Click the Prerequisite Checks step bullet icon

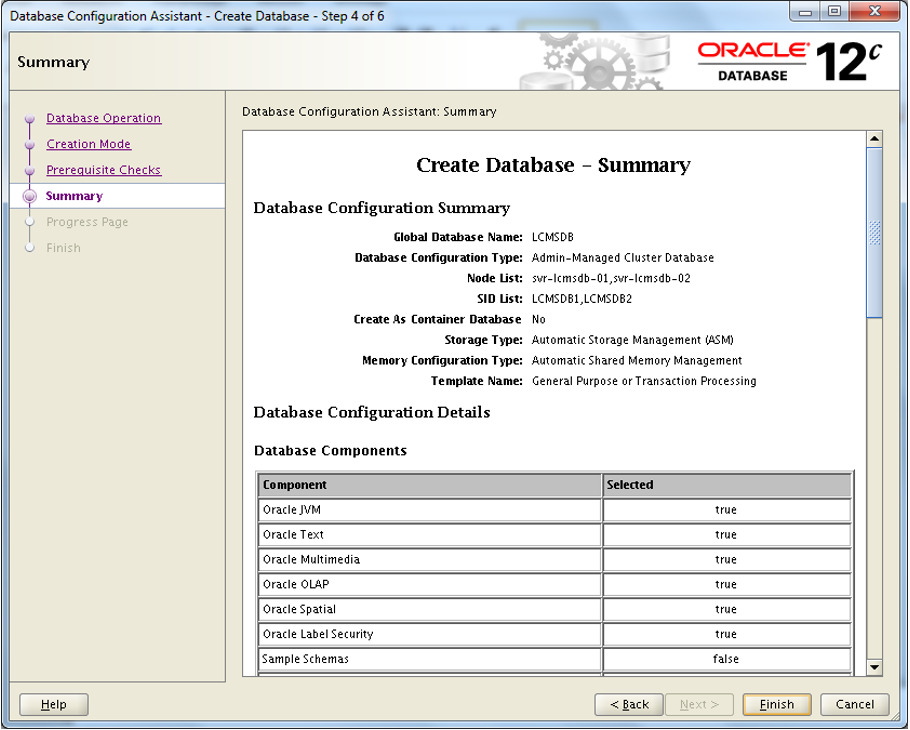tap(30, 171)
